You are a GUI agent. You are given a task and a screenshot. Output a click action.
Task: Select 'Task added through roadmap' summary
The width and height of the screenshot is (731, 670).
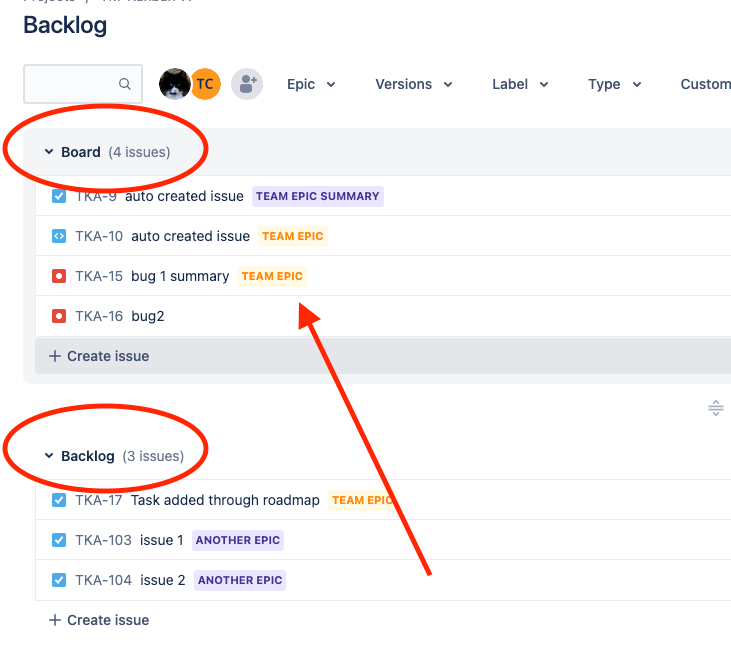click(225, 500)
